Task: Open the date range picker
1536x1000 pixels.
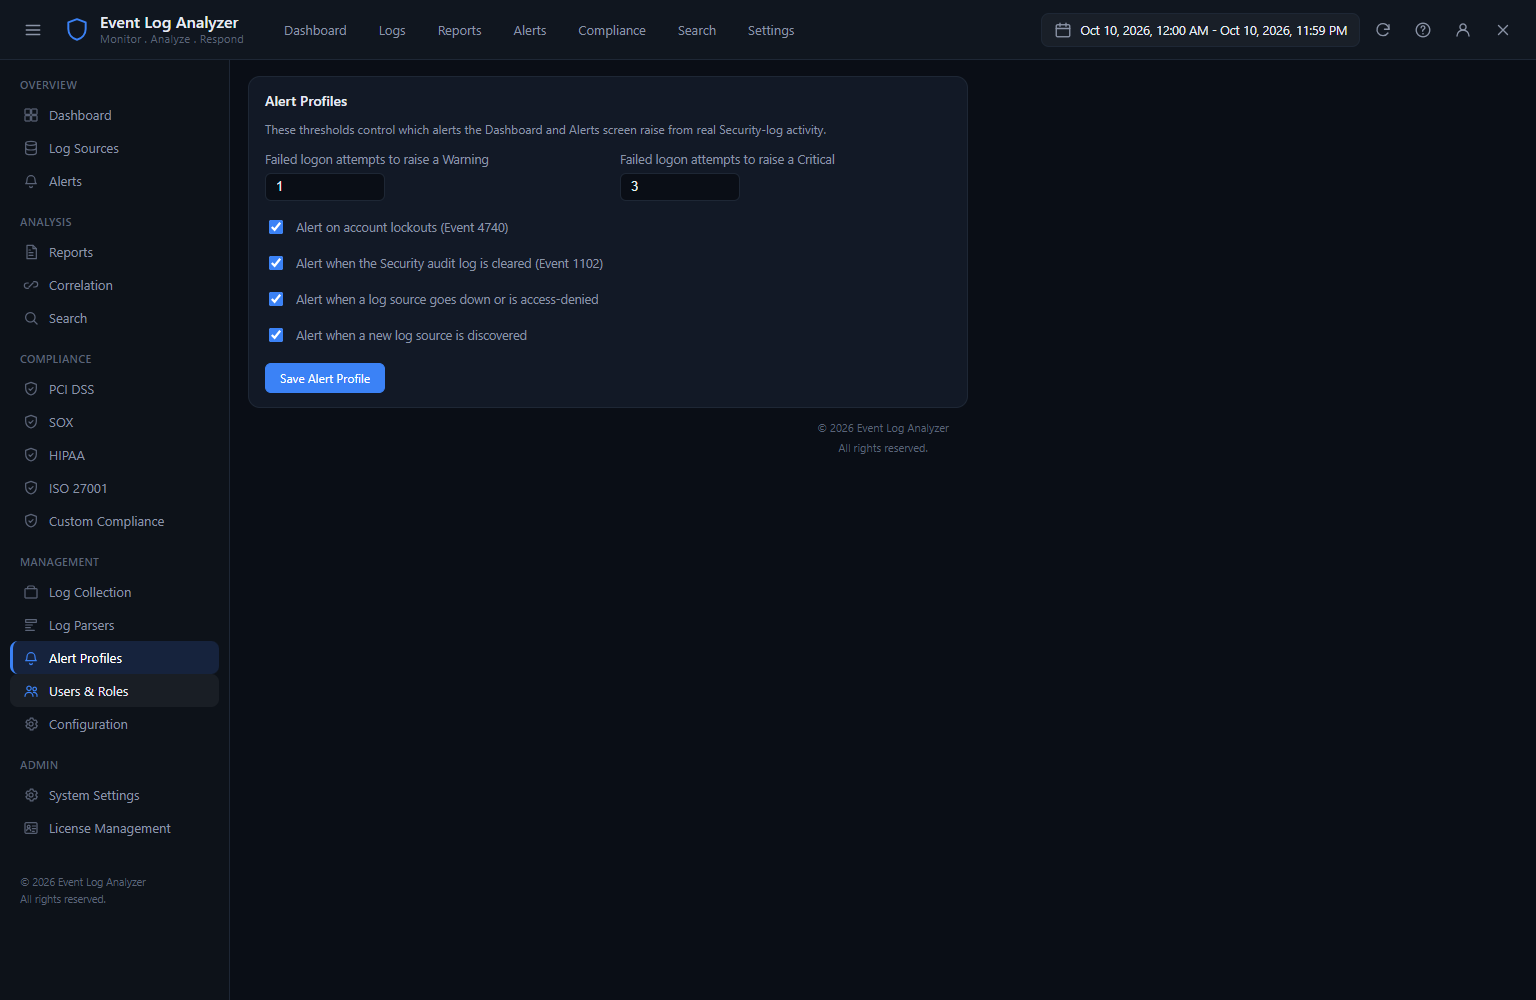Action: [x=1200, y=30]
